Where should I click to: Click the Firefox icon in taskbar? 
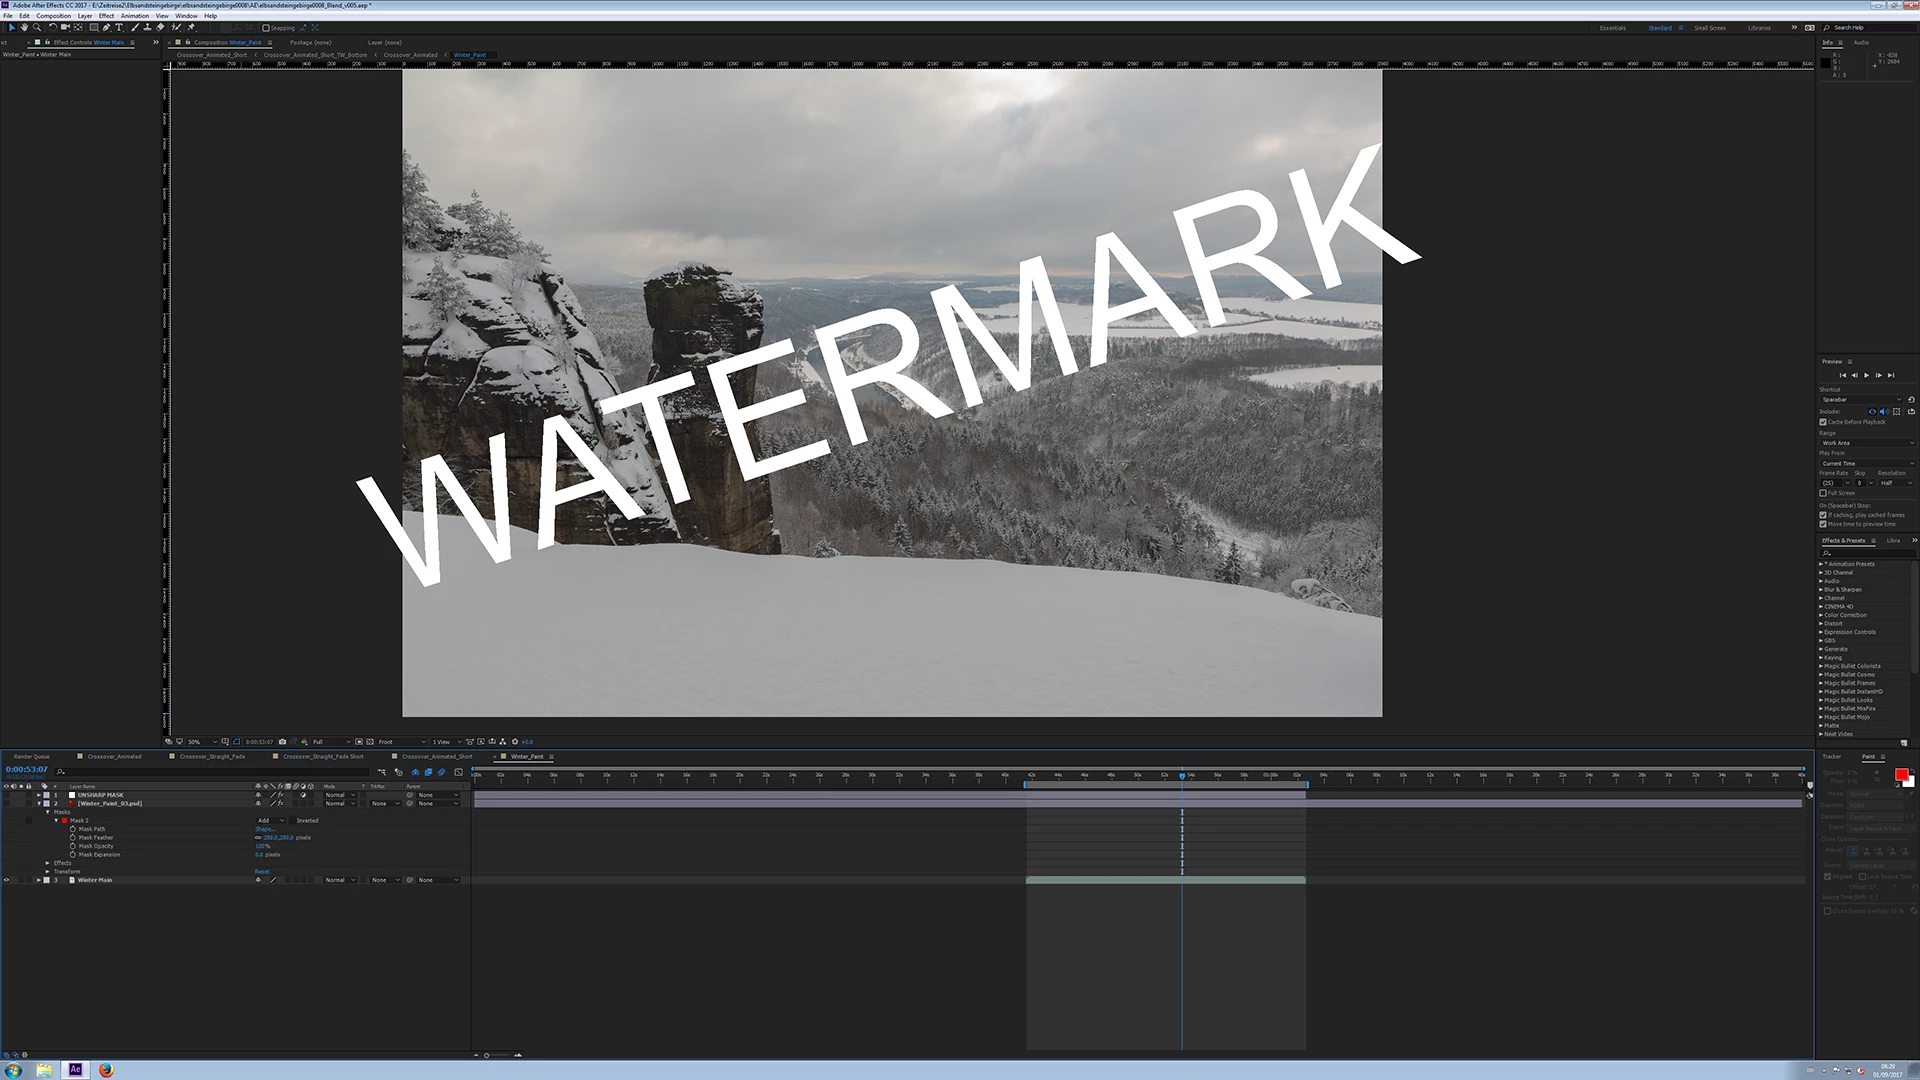(106, 1070)
